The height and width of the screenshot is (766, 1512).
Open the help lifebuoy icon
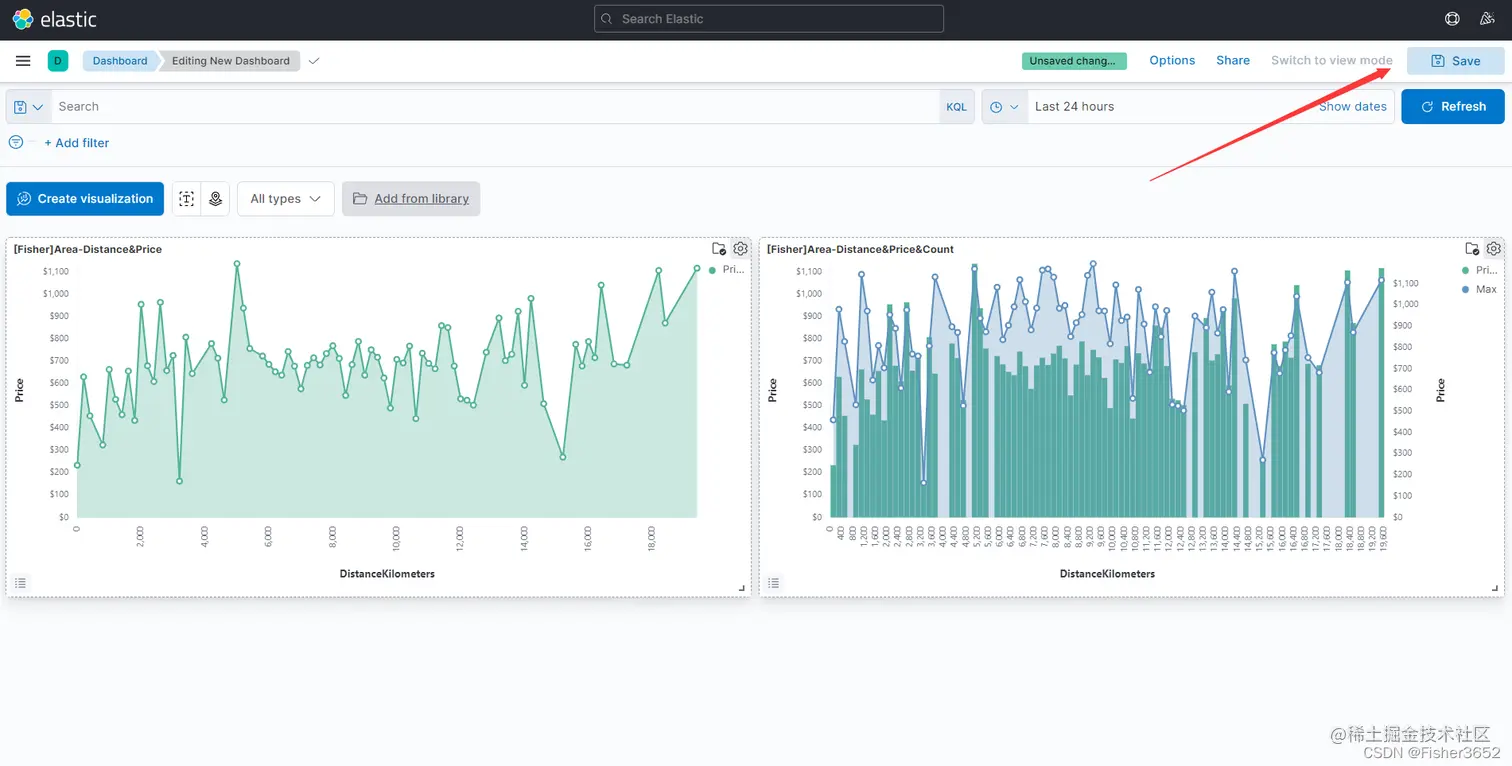click(1452, 19)
